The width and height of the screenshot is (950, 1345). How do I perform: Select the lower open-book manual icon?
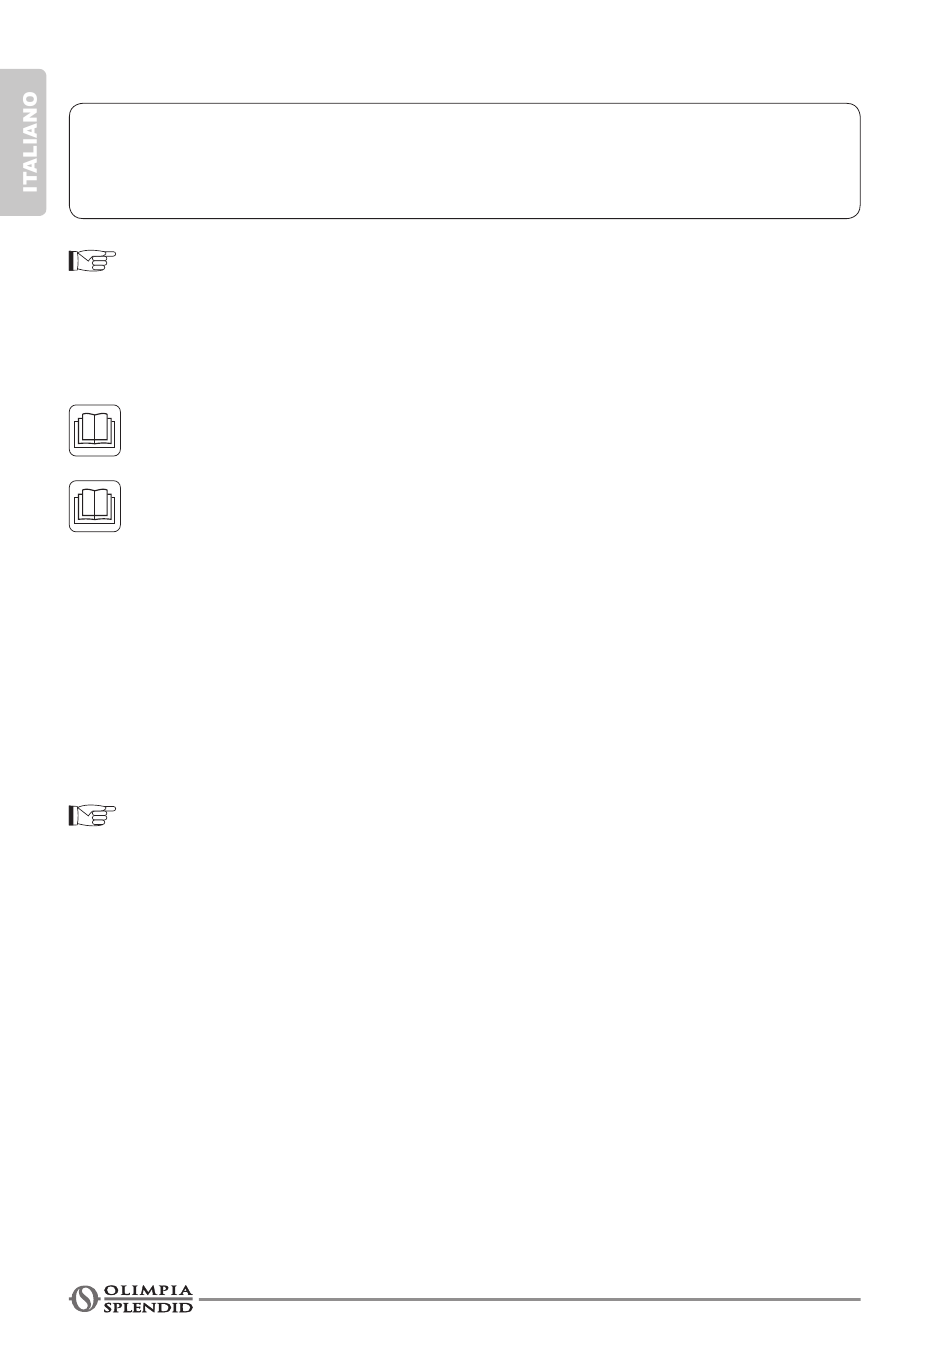(95, 506)
